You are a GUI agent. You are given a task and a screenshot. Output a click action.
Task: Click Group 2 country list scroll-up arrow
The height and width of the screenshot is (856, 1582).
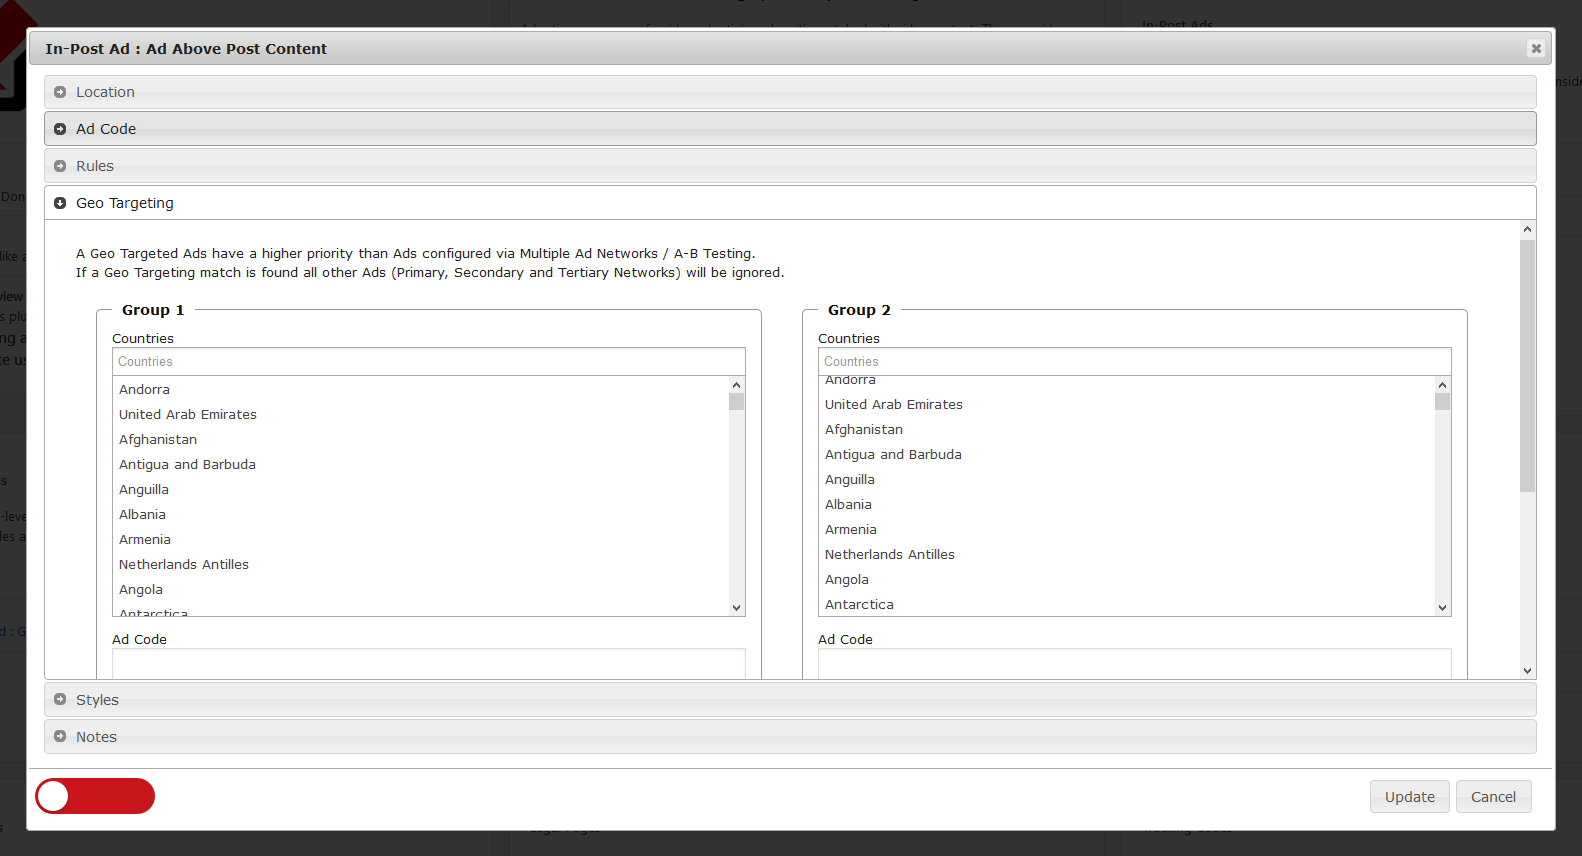pos(1442,385)
